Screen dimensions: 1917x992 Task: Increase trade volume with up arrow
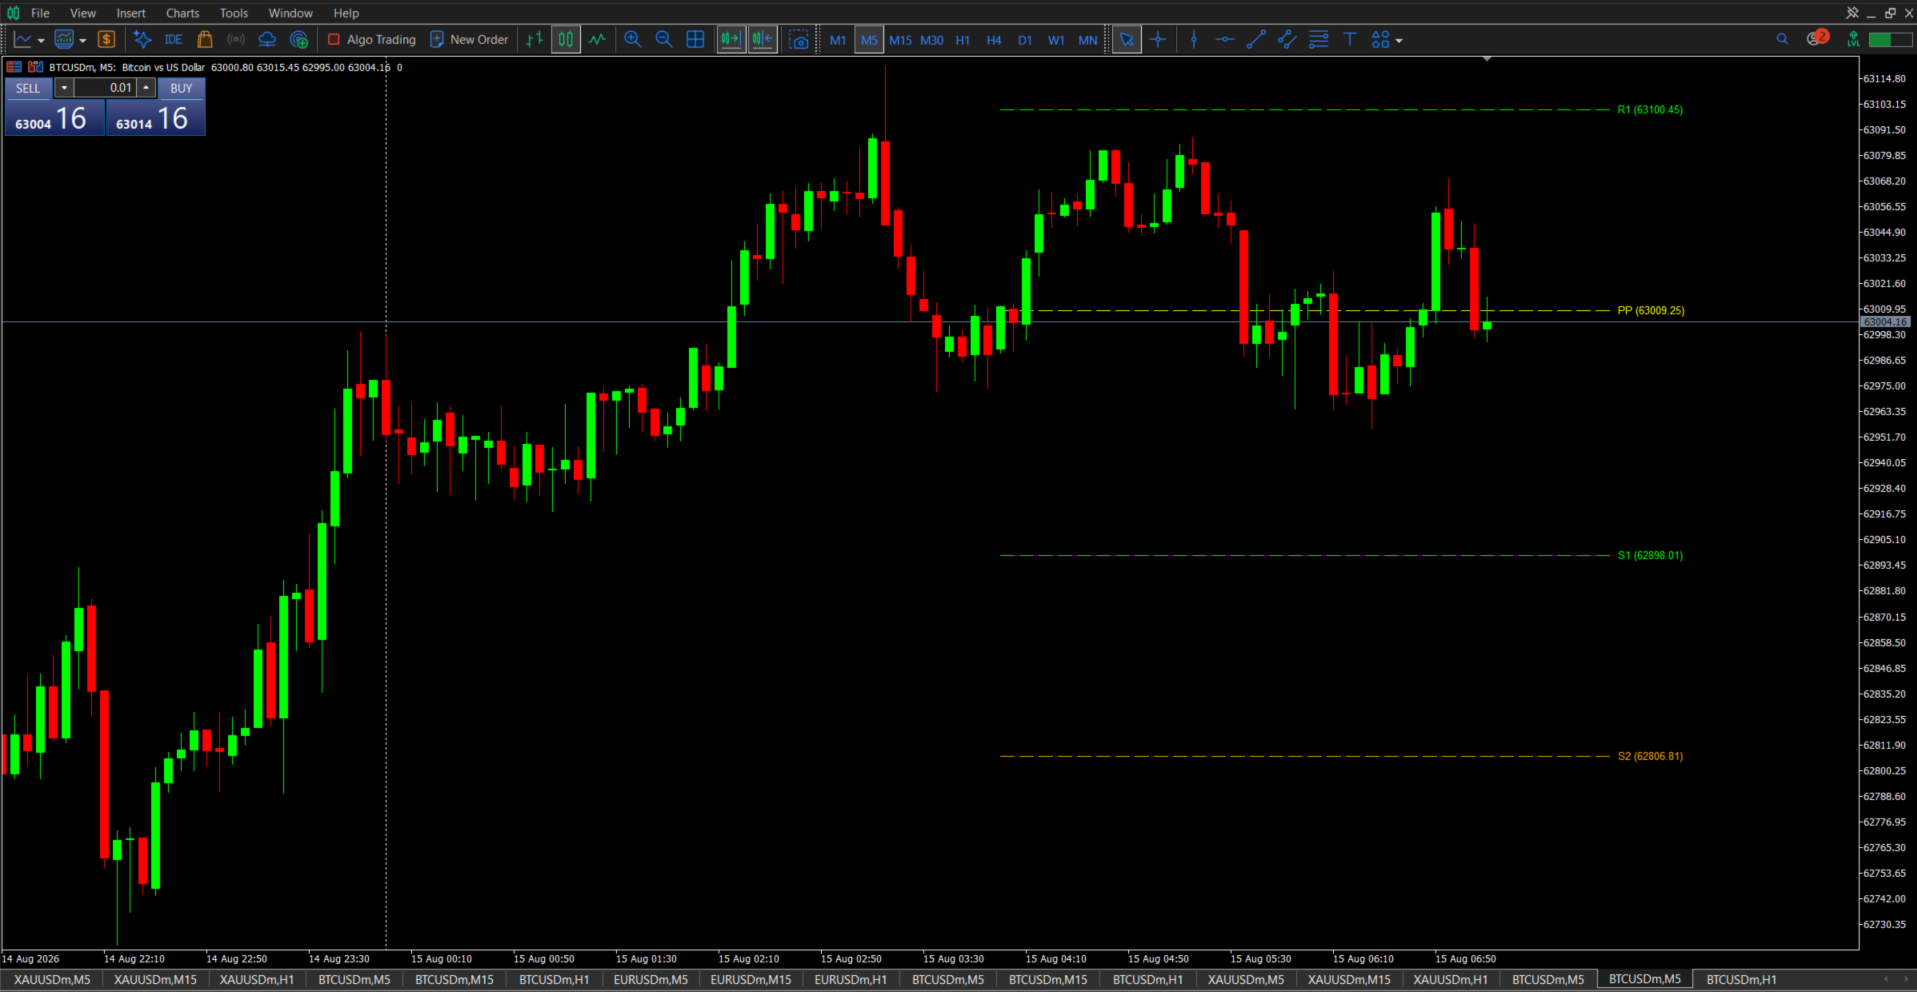[x=146, y=88]
